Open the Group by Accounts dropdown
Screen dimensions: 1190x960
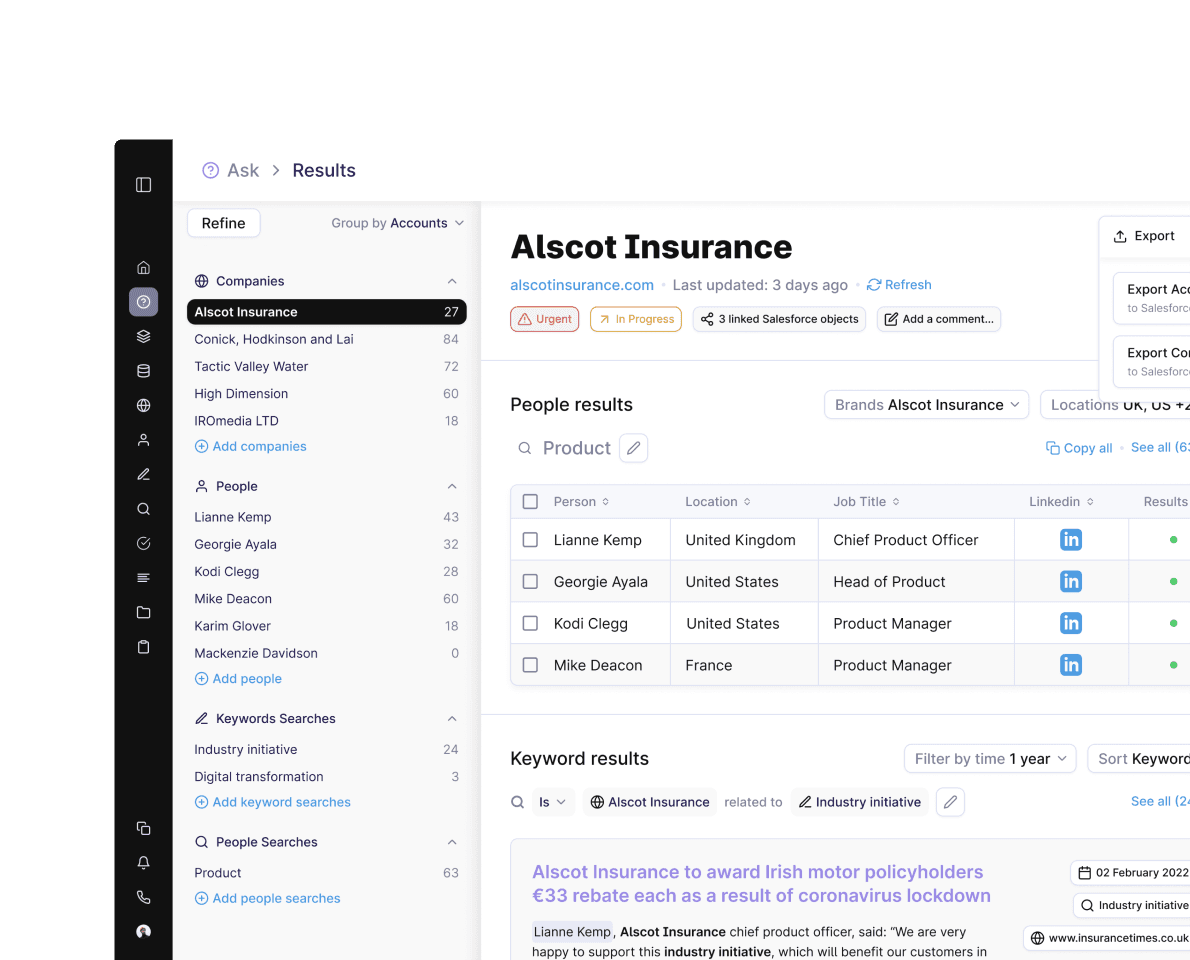(x=398, y=223)
